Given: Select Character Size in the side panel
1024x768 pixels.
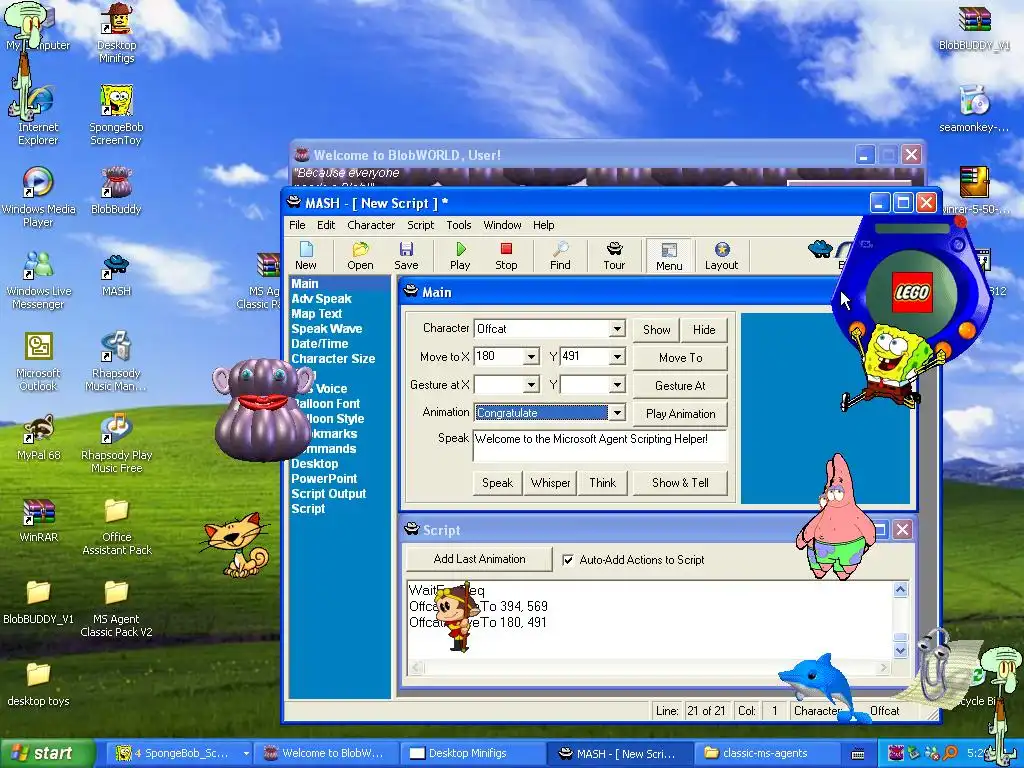Looking at the screenshot, I should (333, 359).
